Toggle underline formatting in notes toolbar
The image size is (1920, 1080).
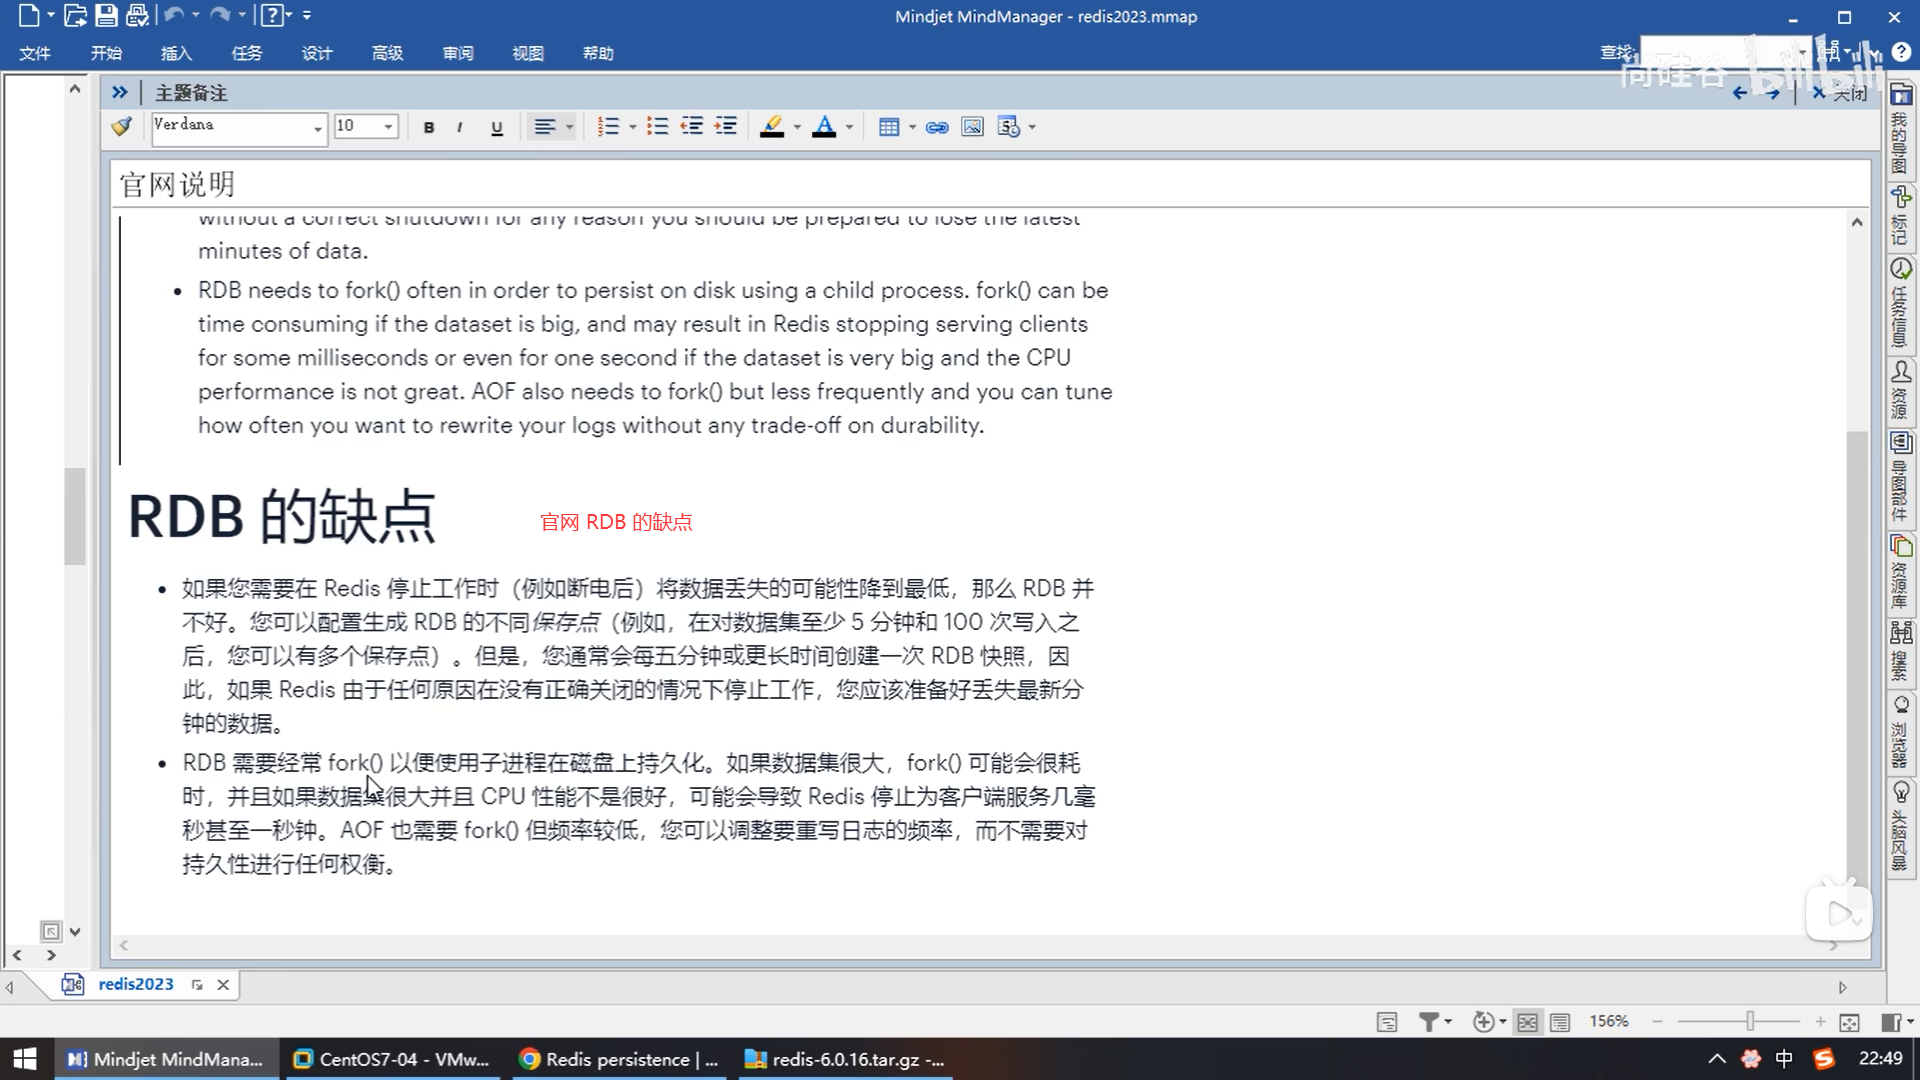[496, 127]
